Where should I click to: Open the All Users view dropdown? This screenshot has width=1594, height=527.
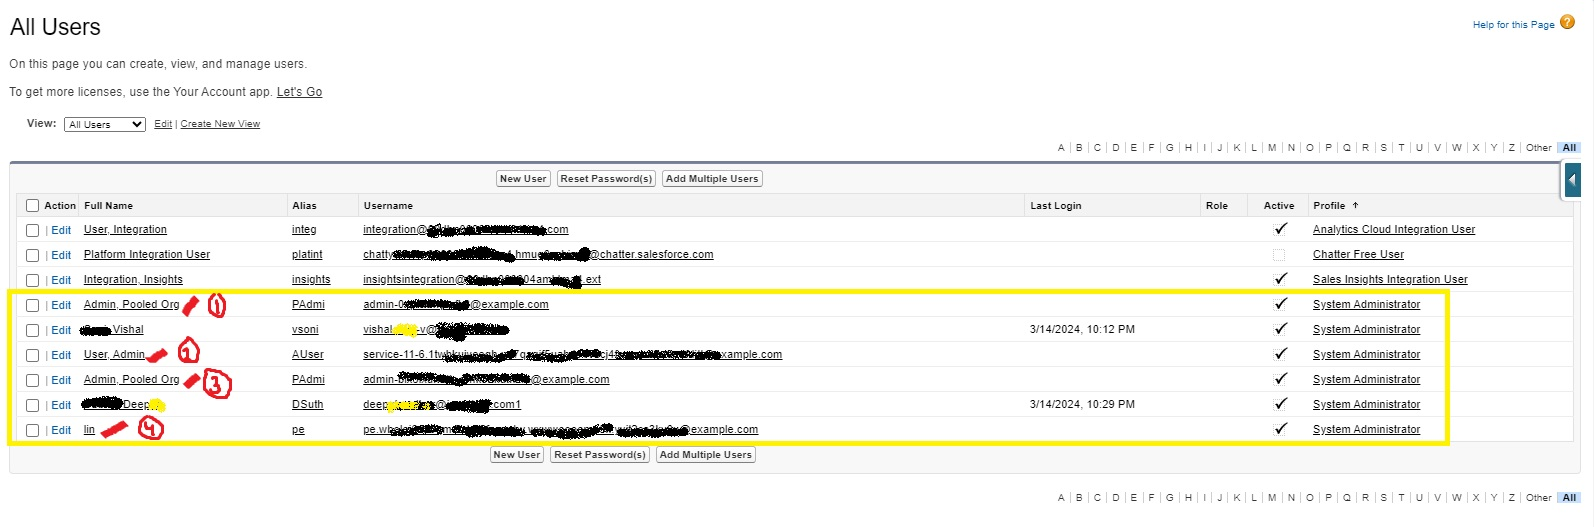pos(105,124)
